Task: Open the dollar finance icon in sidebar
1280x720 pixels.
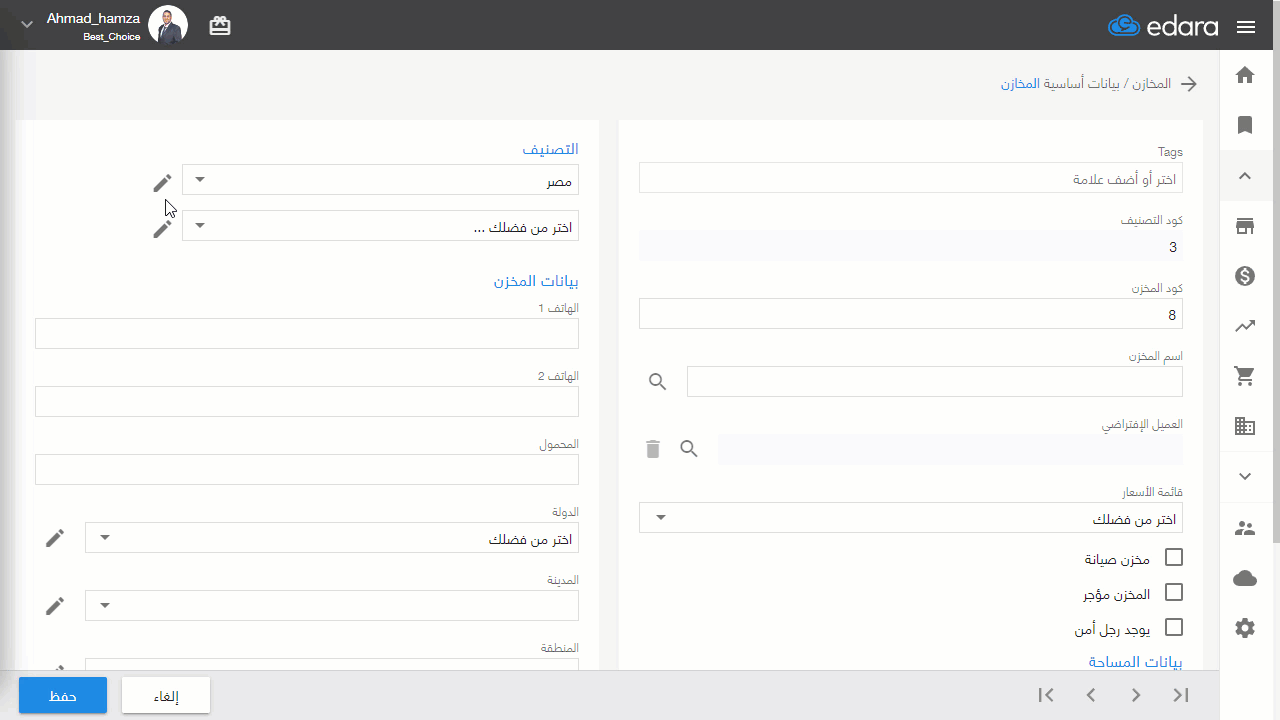Action: coord(1245,276)
